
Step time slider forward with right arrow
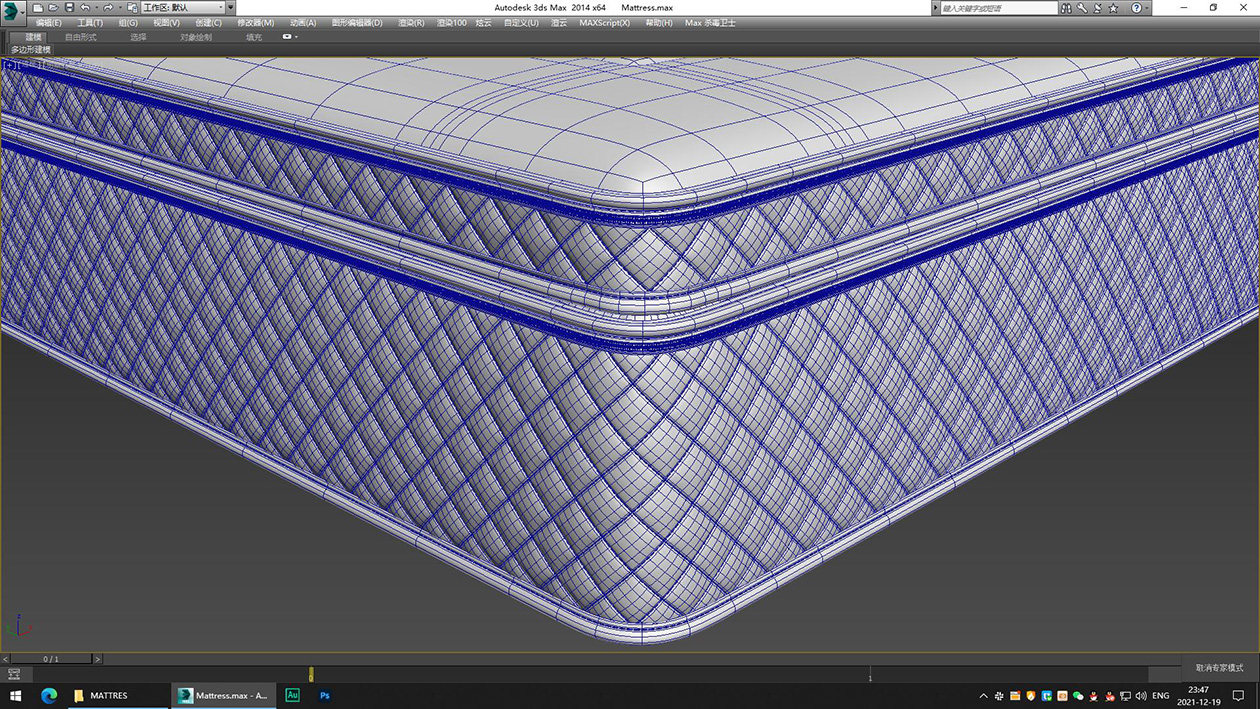(x=97, y=659)
